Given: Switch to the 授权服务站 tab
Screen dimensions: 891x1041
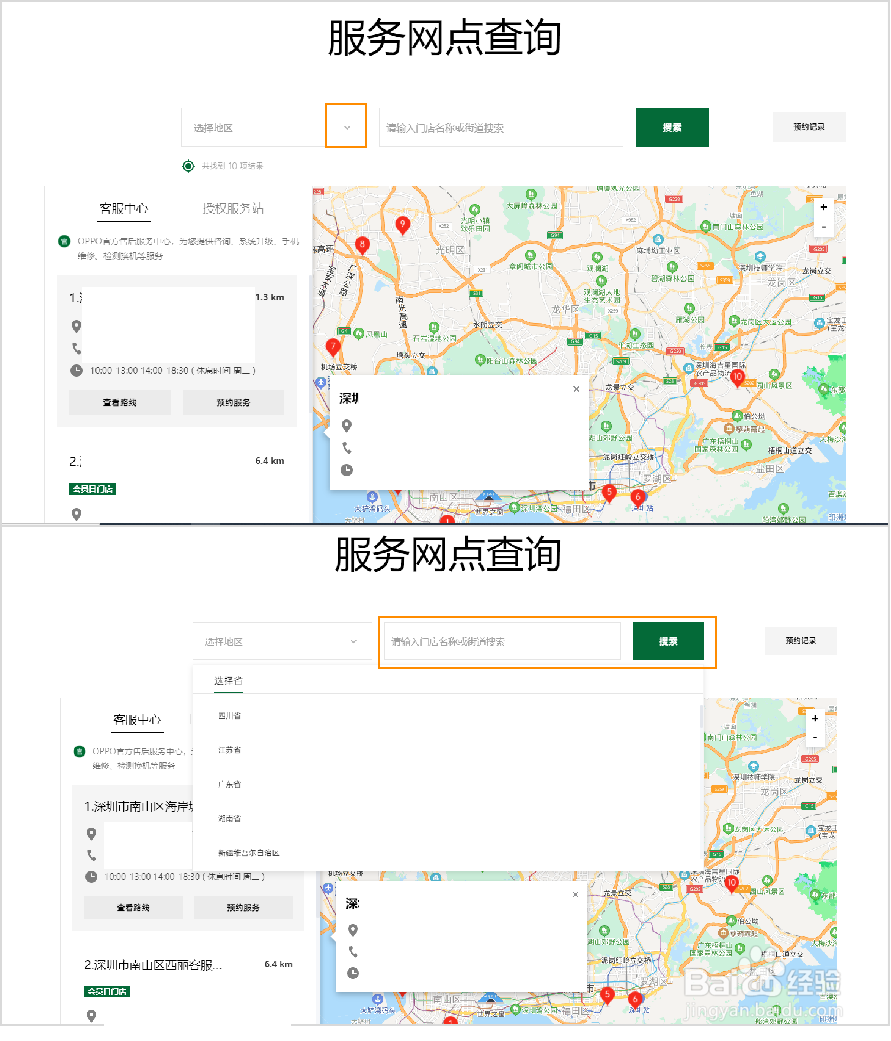Looking at the screenshot, I should click(x=232, y=209).
